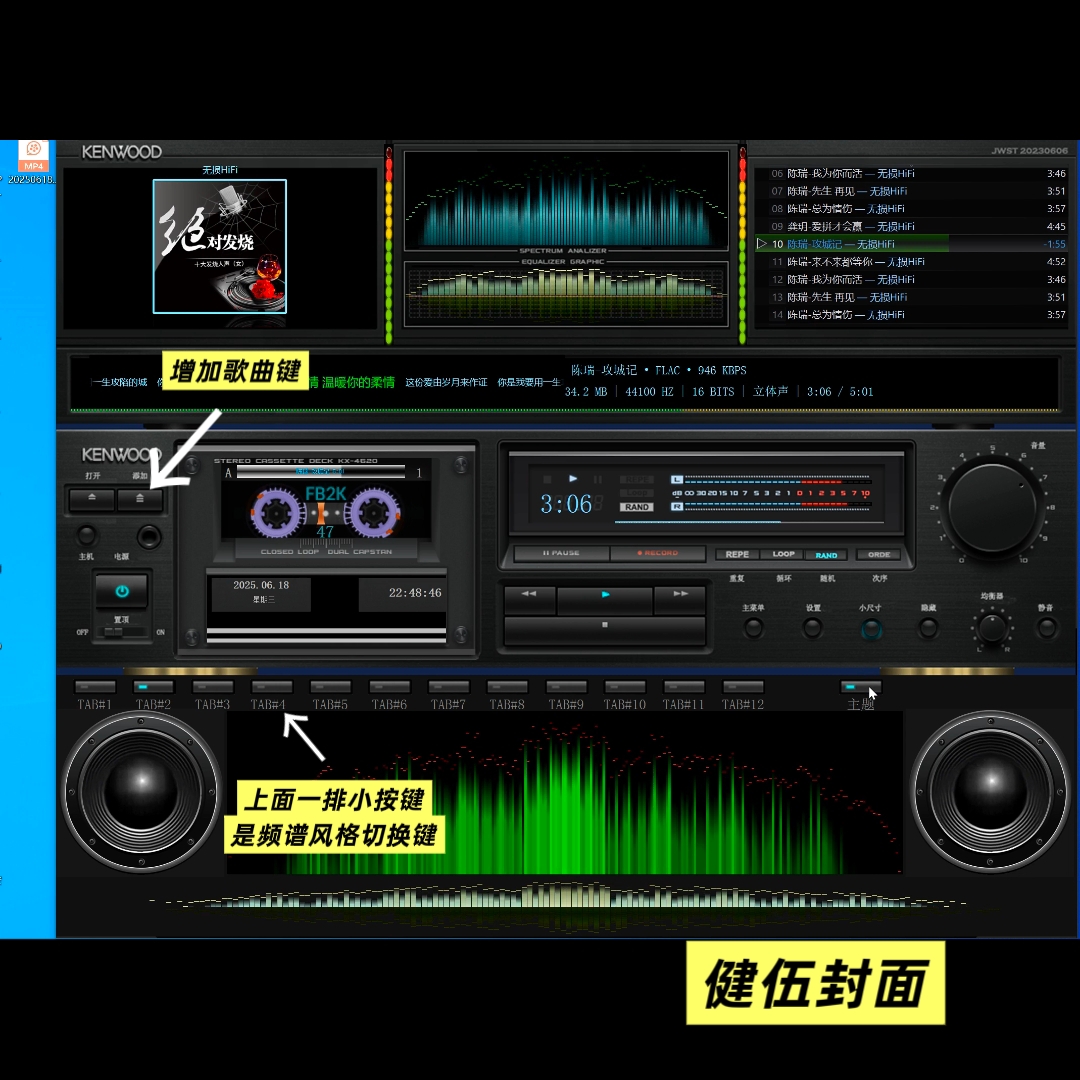Click the 设置 settings knob
The width and height of the screenshot is (1080, 1080).
click(813, 627)
